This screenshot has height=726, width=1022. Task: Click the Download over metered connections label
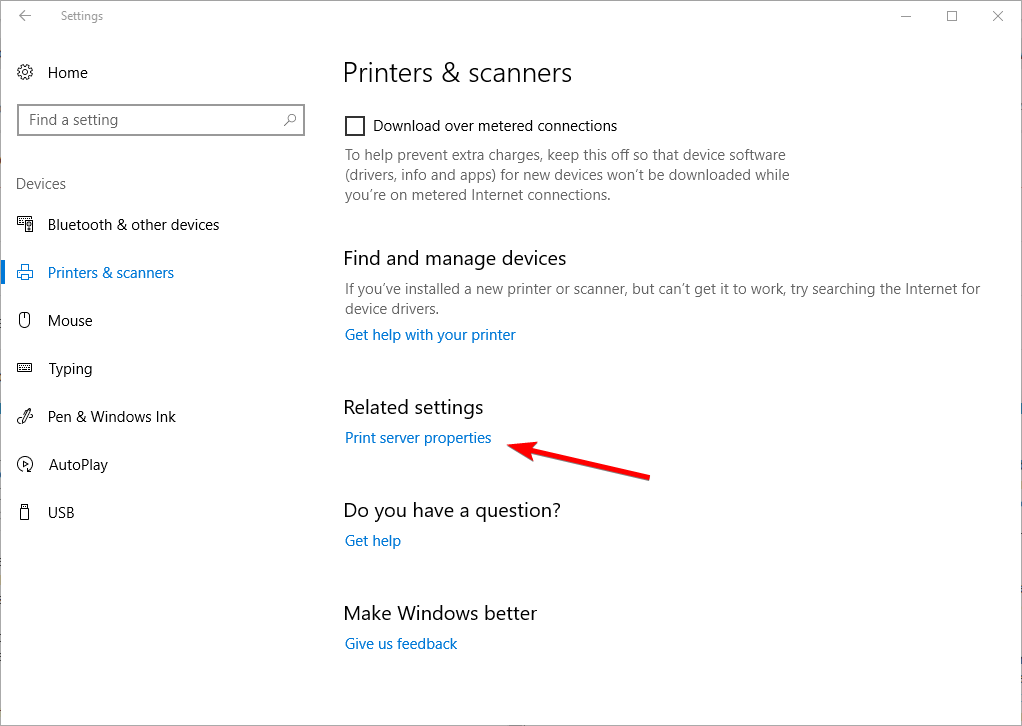pos(495,126)
